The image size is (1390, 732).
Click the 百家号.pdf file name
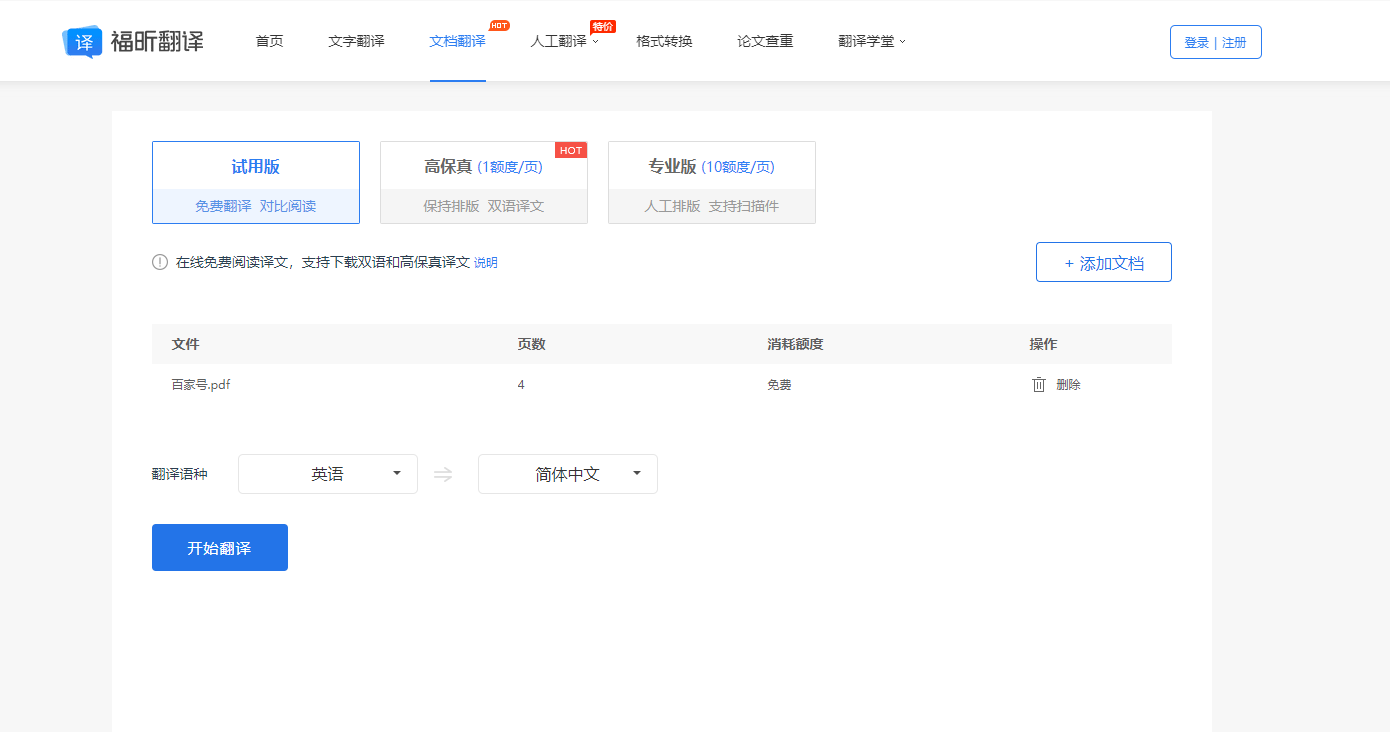tap(201, 384)
